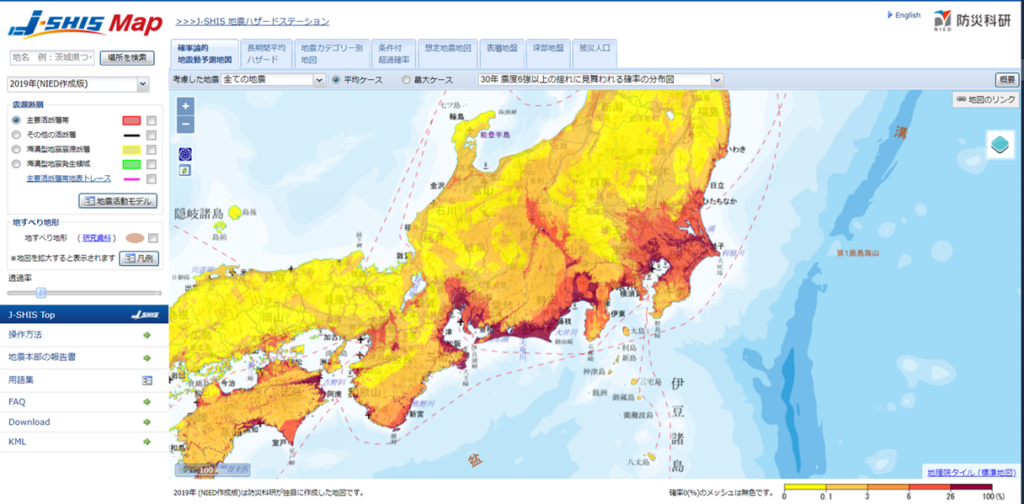This screenshot has height=504, width=1024.
Task: Open the 30年 震度6強以上 distribution map dropdown
Action: click(600, 79)
